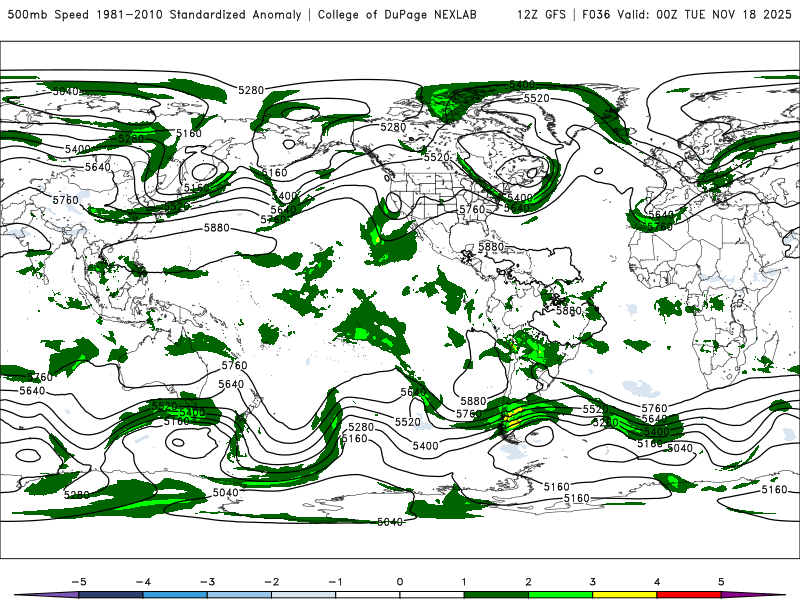Click the '2' colorbar tick label

point(528,582)
